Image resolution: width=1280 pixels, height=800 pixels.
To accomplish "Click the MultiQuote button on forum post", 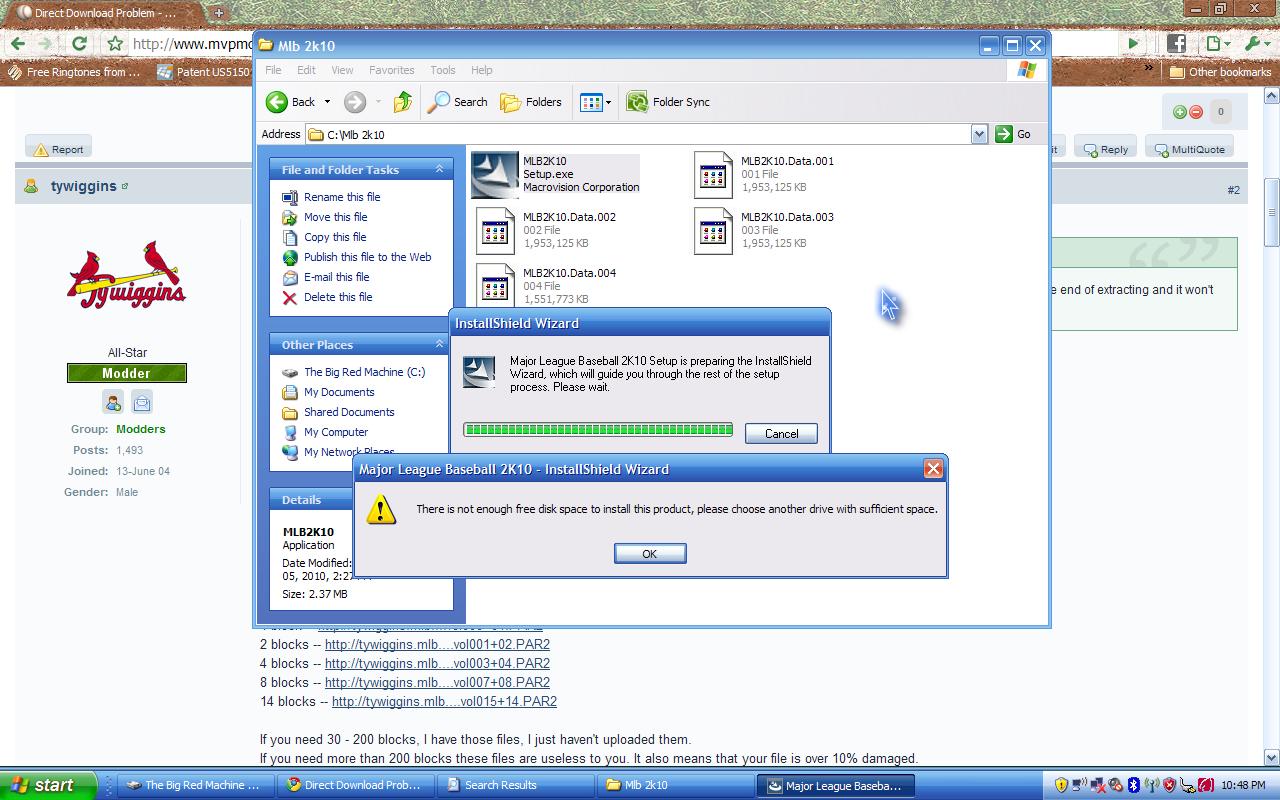I will pyautogui.click(x=1188, y=149).
